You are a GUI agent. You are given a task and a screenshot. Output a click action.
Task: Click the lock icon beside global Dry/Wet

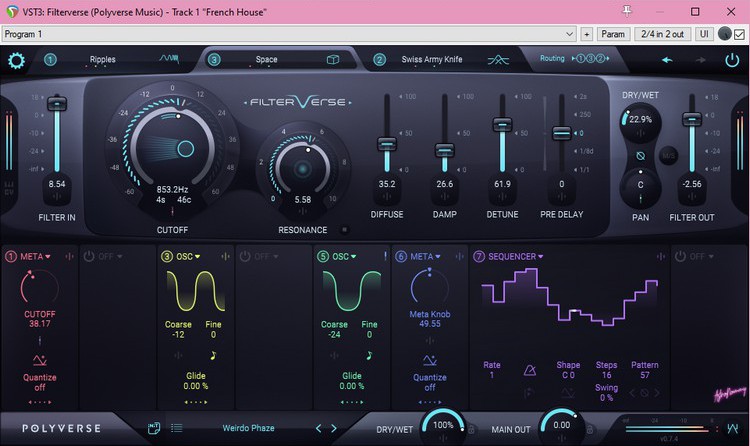tap(471, 429)
